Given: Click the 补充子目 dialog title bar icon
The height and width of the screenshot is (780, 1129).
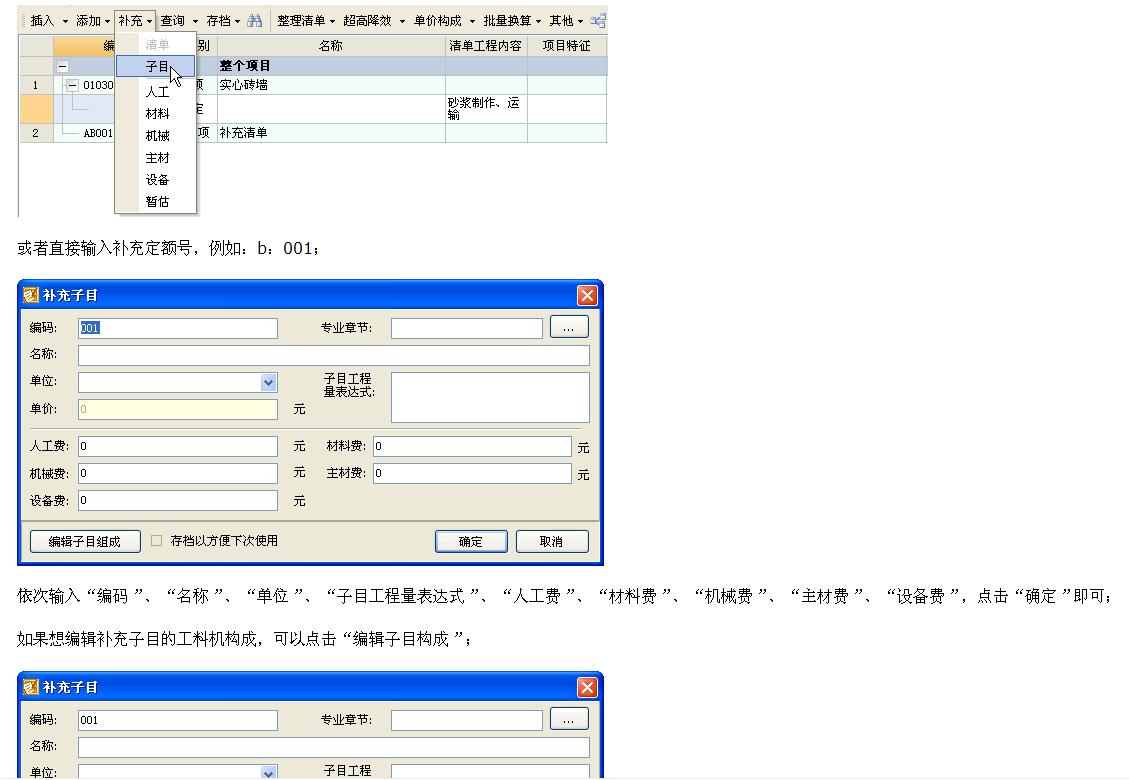Looking at the screenshot, I should coord(28,294).
